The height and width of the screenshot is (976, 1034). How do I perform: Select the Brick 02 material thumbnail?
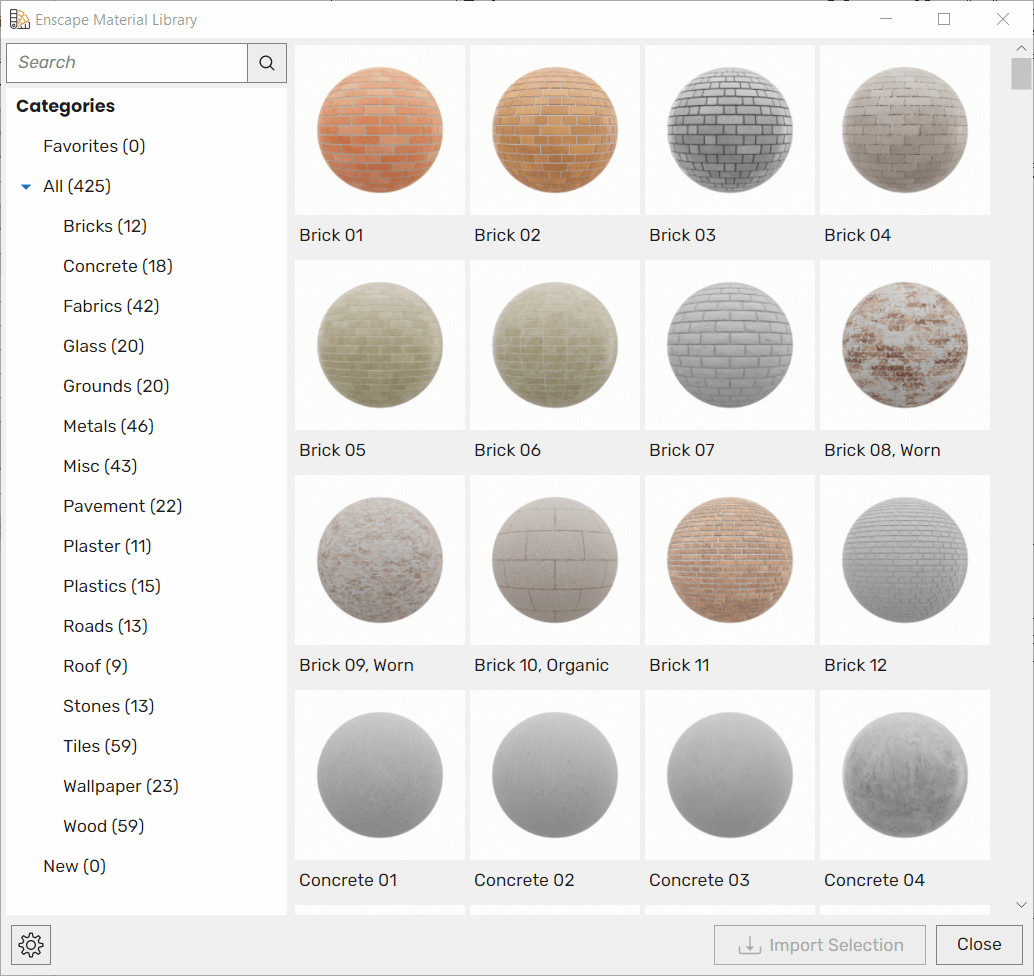(x=555, y=130)
